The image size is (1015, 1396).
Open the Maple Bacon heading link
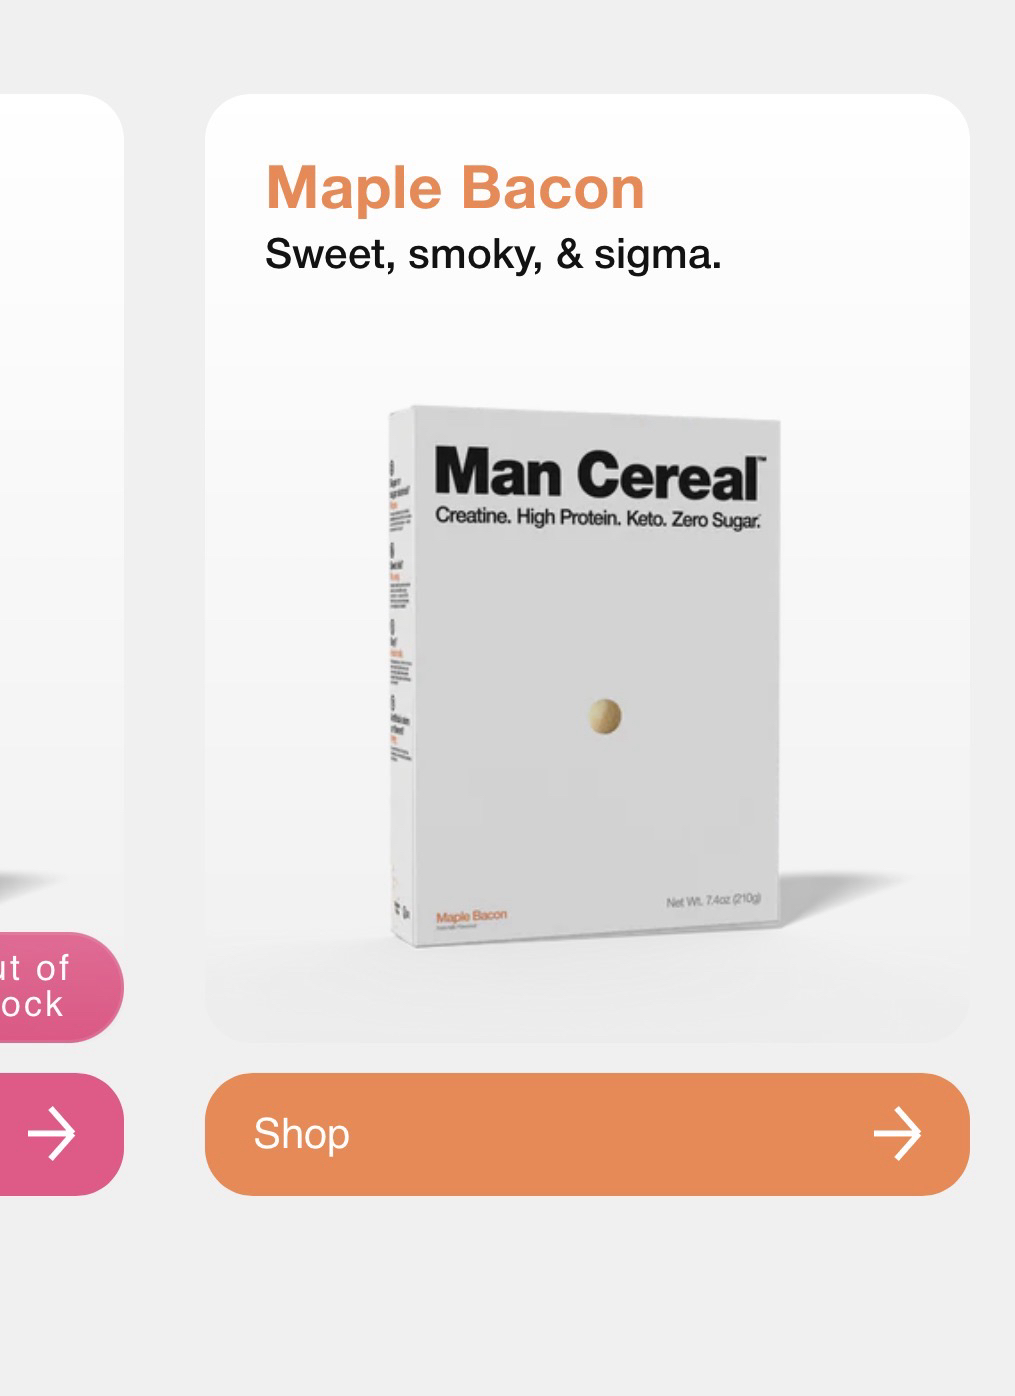(455, 188)
